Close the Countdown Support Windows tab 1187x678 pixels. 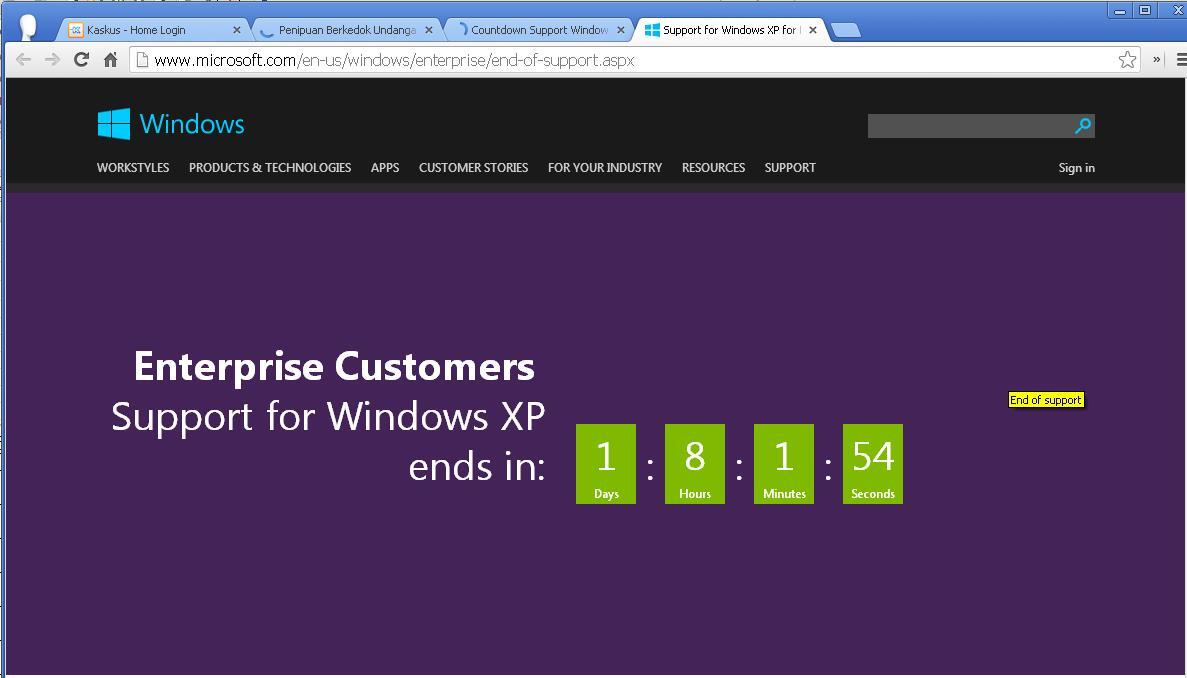tap(622, 30)
